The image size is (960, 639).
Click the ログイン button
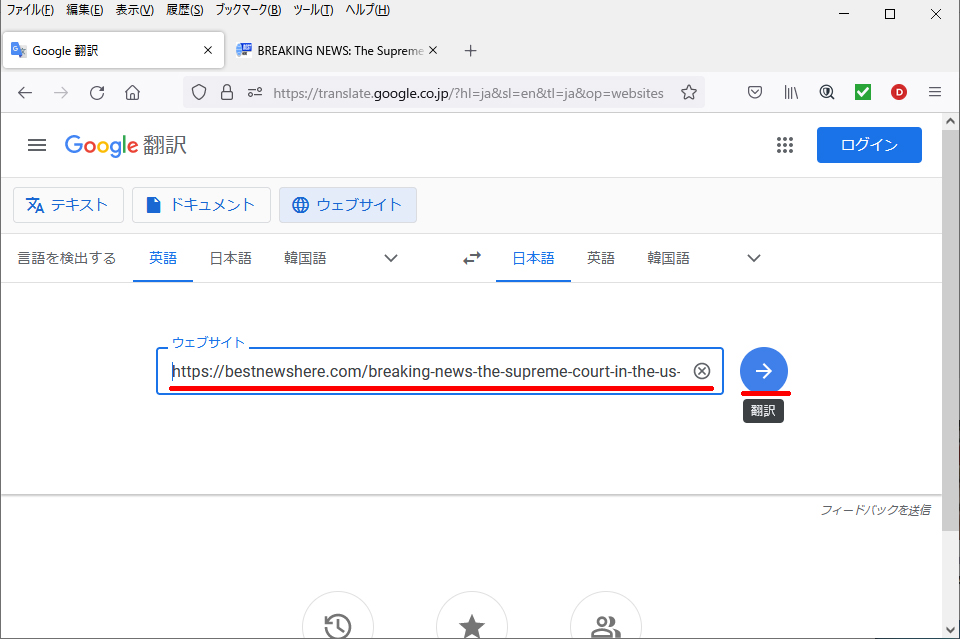(869, 145)
